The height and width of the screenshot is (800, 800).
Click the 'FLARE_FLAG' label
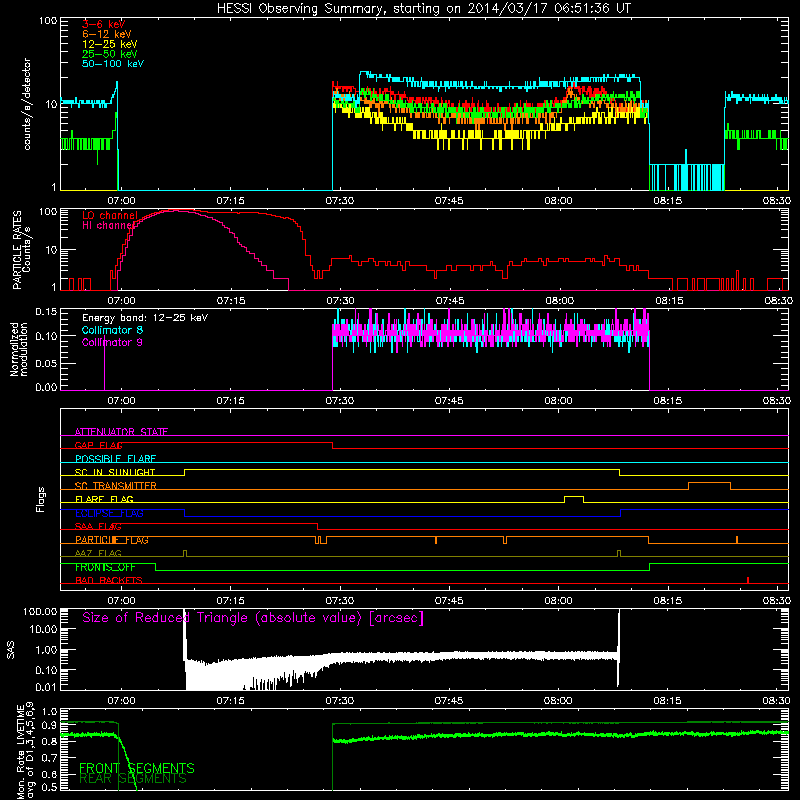click(x=104, y=499)
